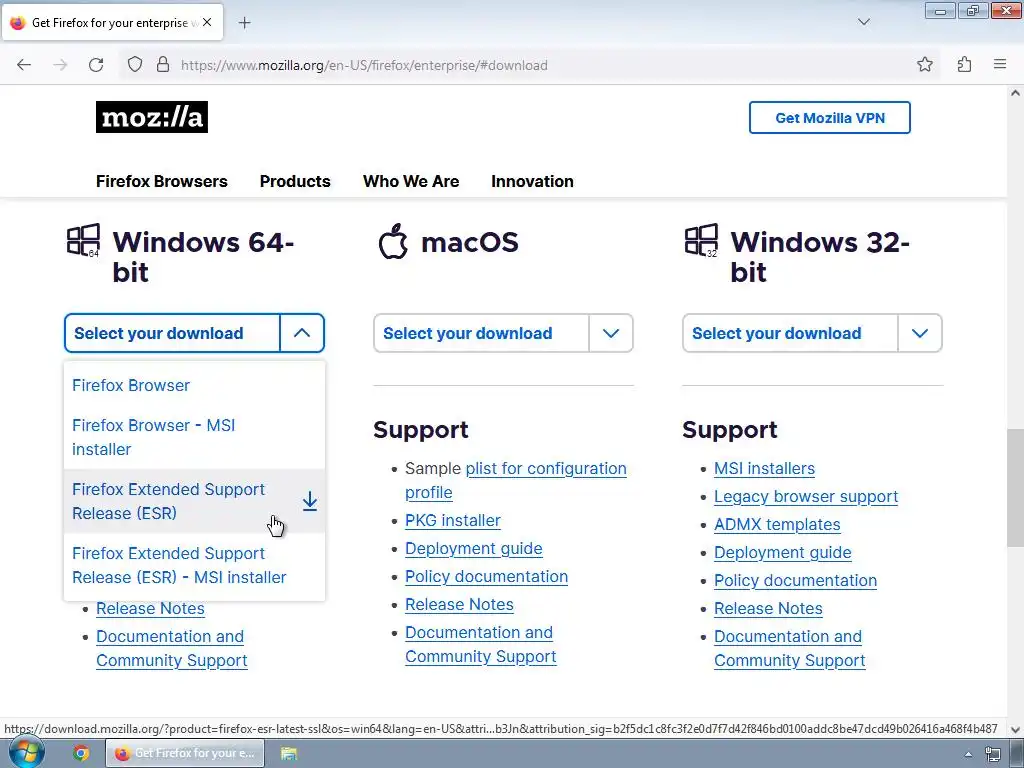Screen dimensions: 1024x768
Task: Open the macOS PKG installer link
Action: [453, 520]
